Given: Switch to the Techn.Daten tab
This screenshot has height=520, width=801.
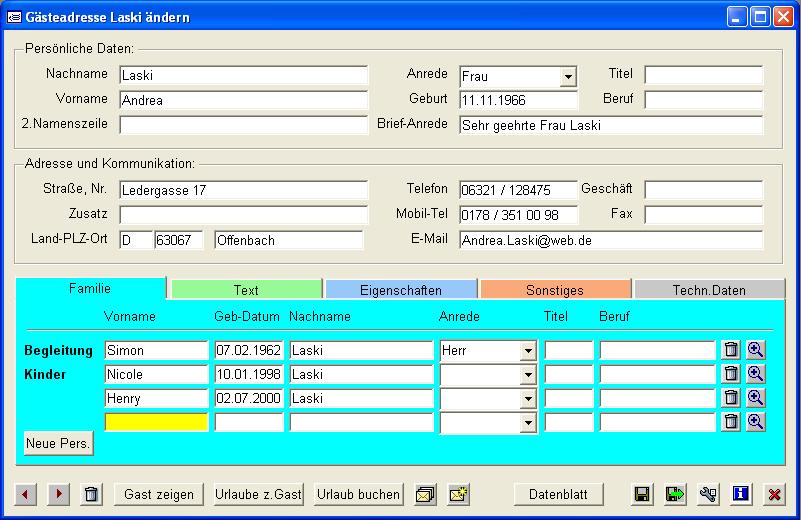Looking at the screenshot, I should (710, 290).
